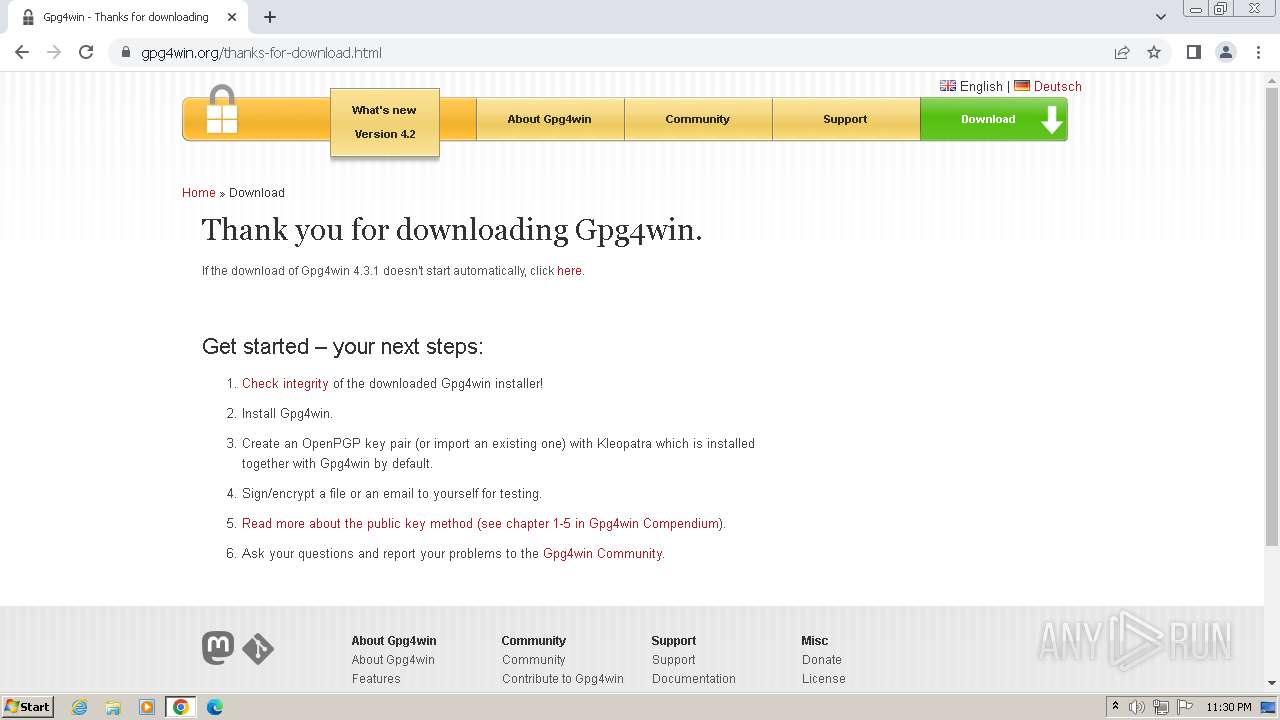
Task: Close the Gpg4win tab
Action: tap(232, 17)
